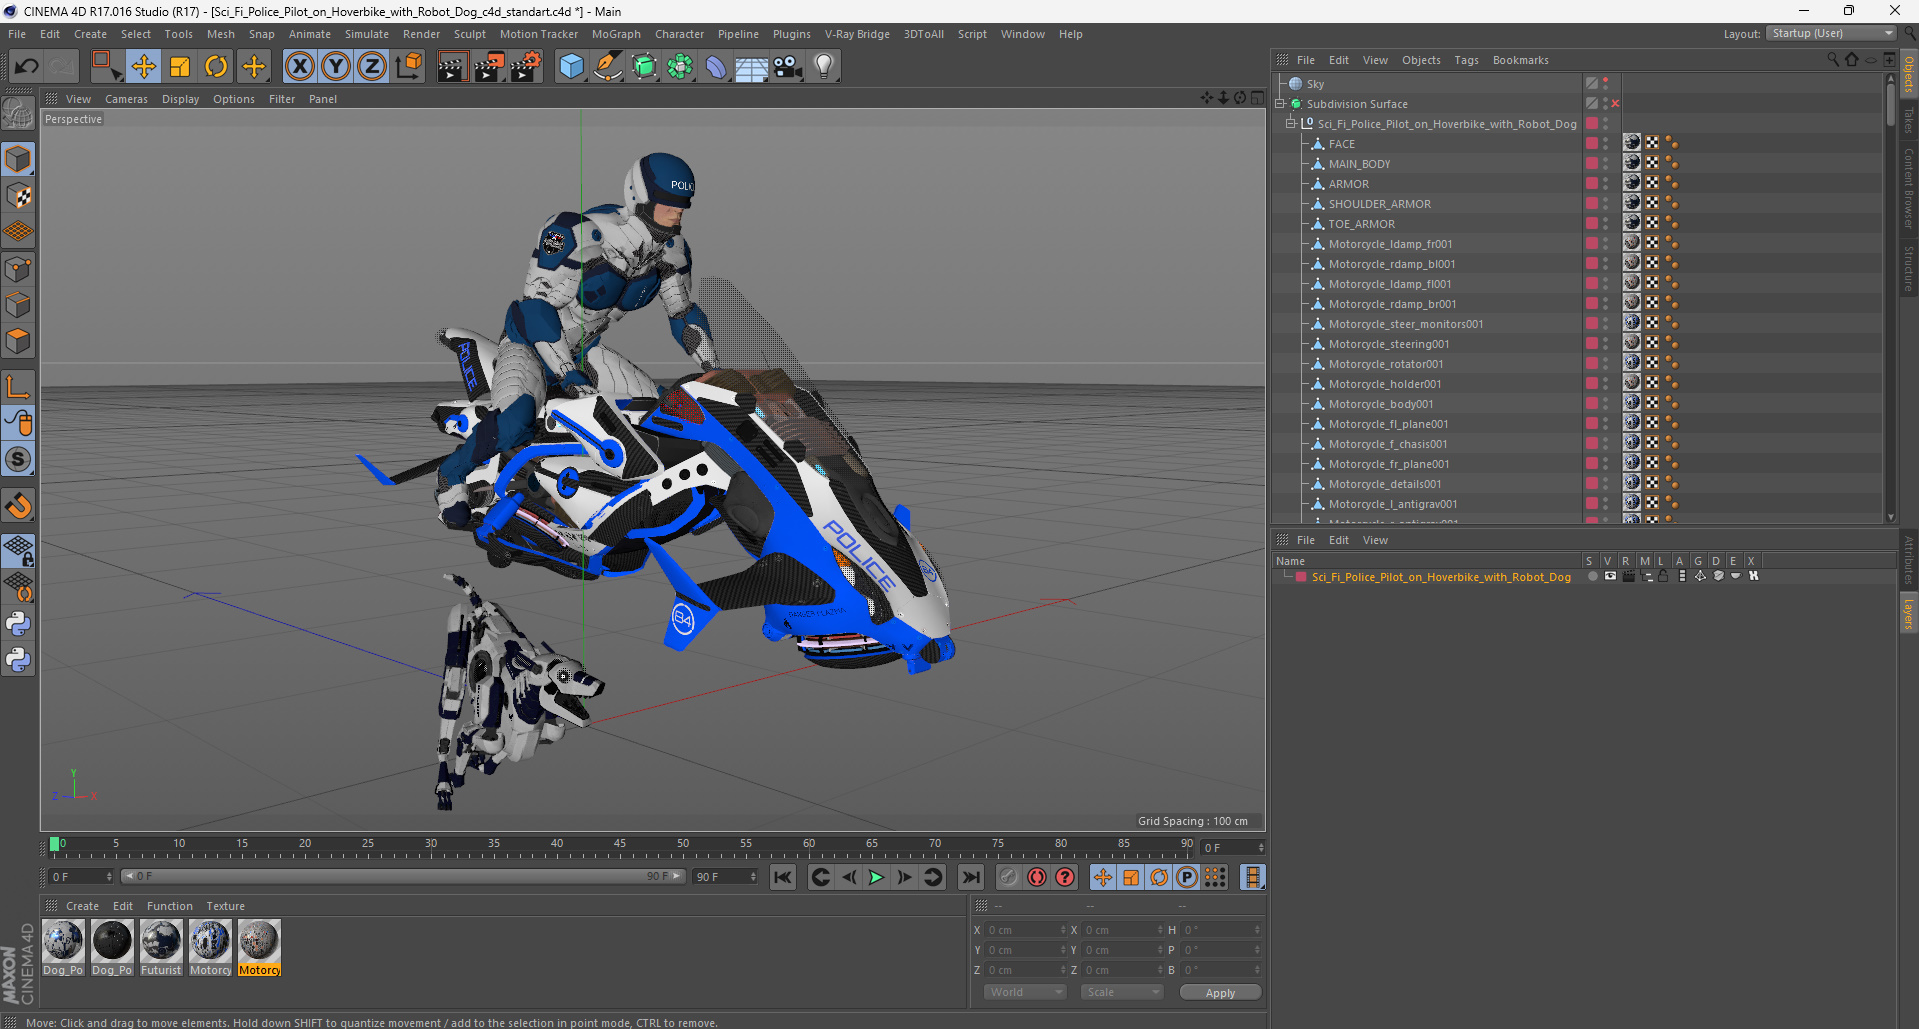The image size is (1919, 1029).
Task: Click the coordinate system icon
Action: click(x=408, y=67)
